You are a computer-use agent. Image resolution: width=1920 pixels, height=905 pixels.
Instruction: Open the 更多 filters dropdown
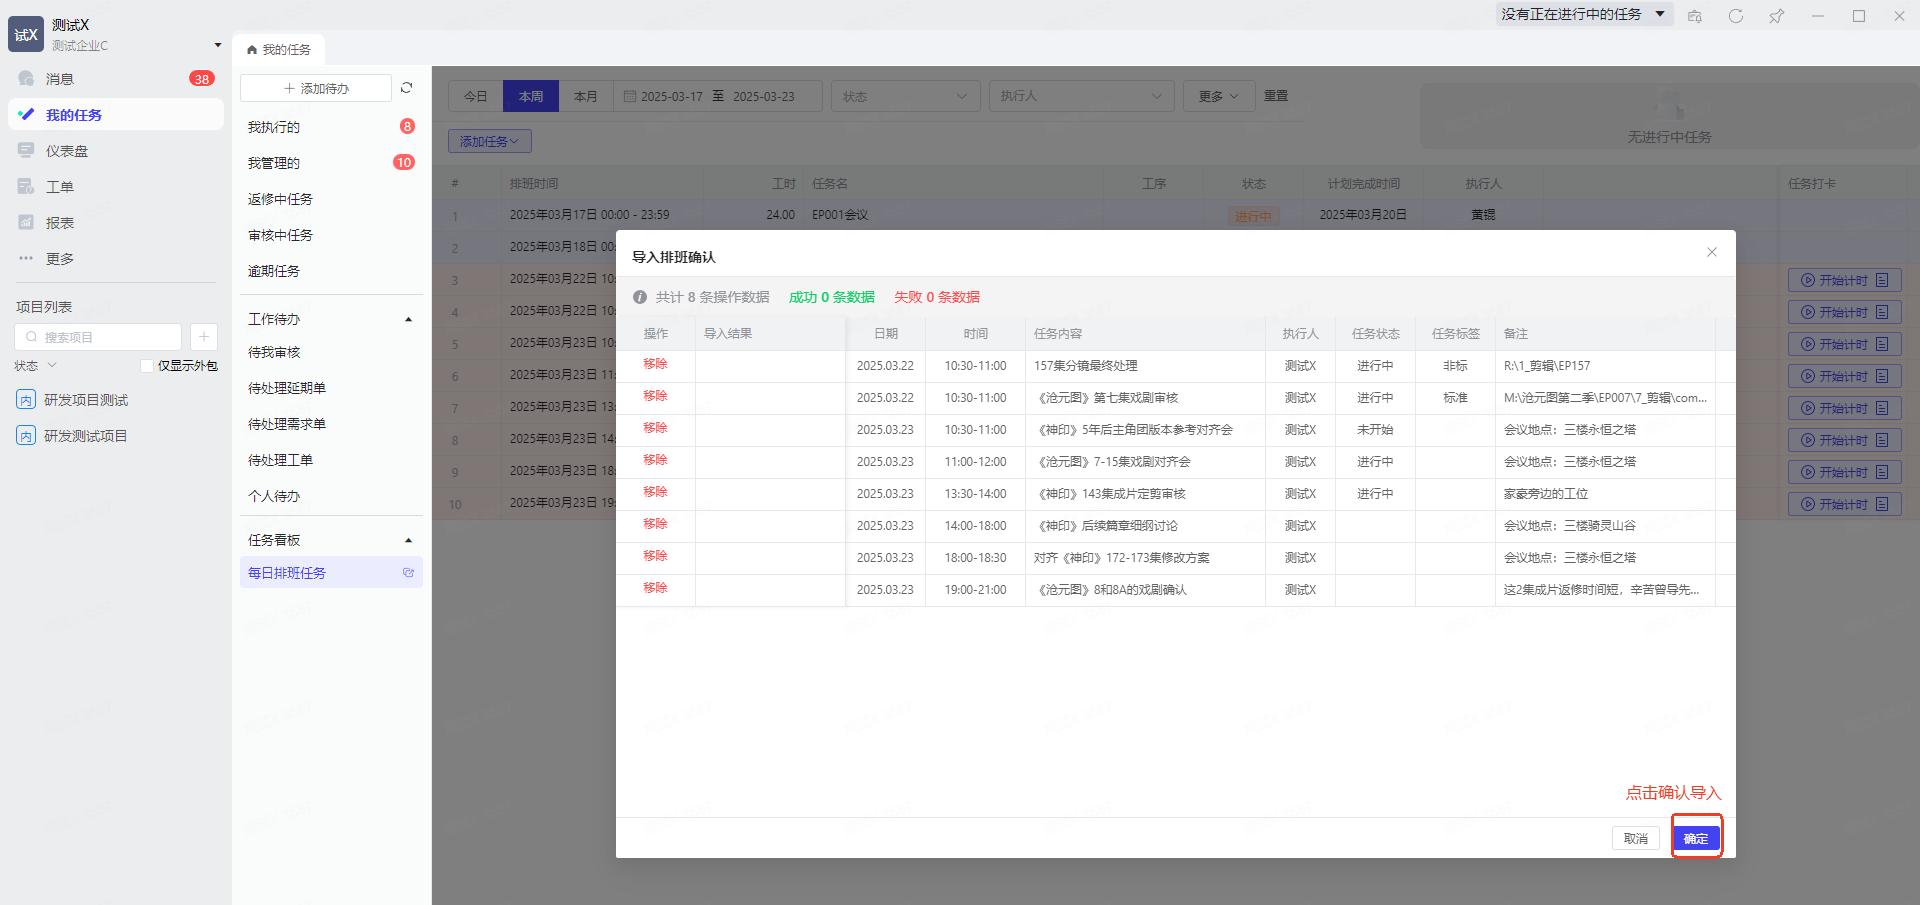click(x=1219, y=96)
